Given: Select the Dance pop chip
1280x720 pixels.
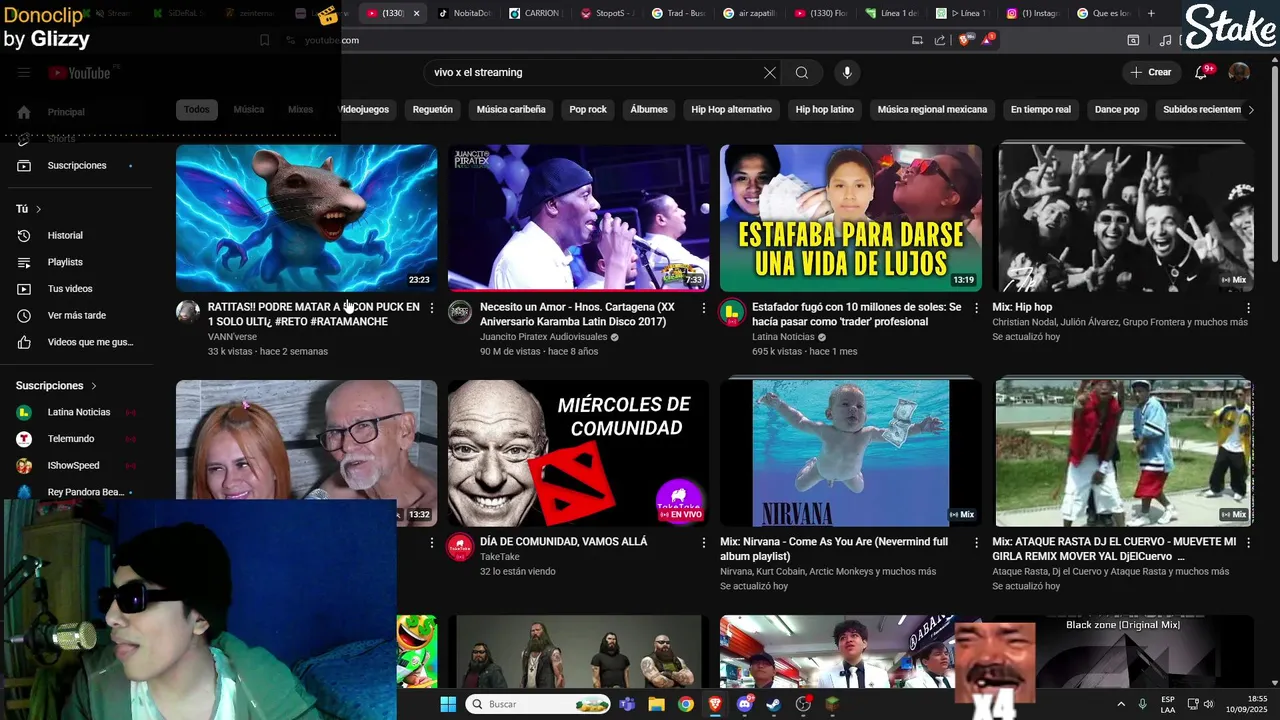Looking at the screenshot, I should (x=1117, y=109).
